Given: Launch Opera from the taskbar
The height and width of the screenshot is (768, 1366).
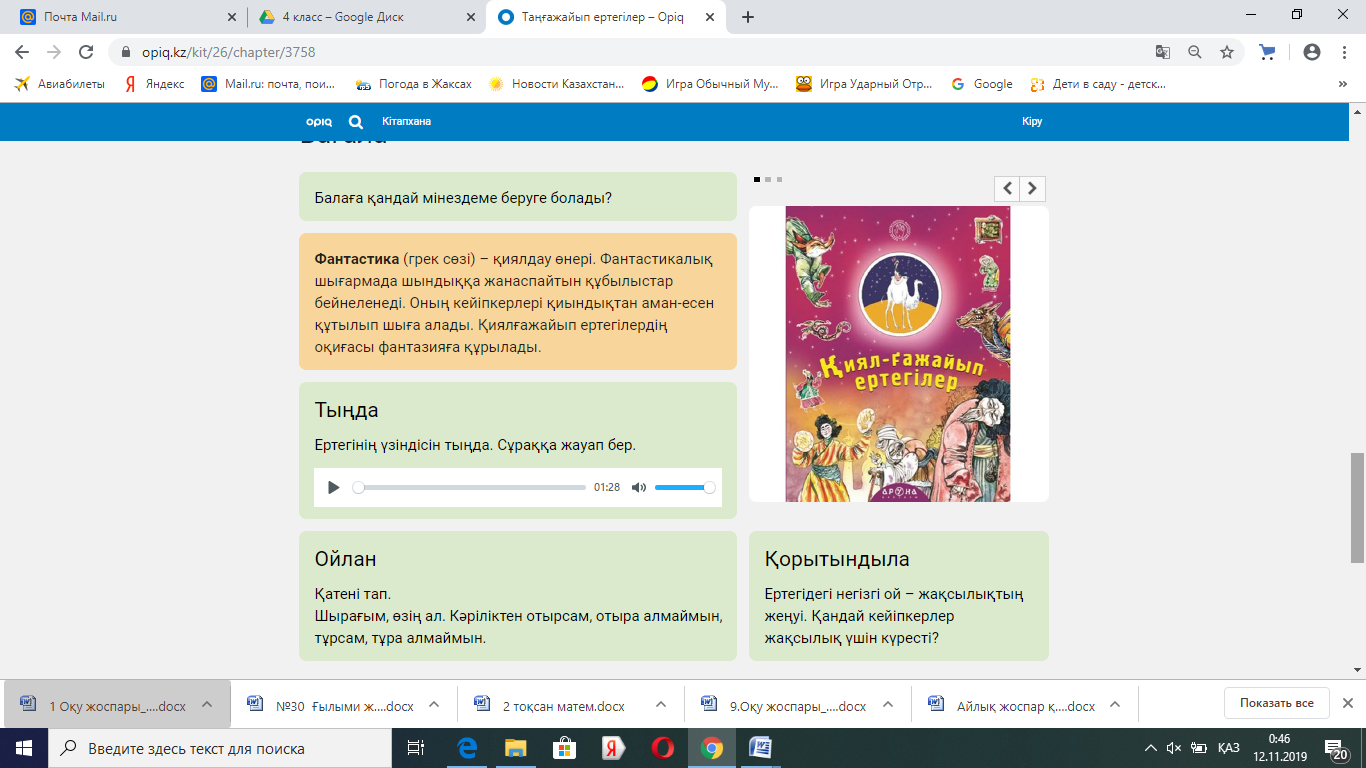Looking at the screenshot, I should pyautogui.click(x=662, y=748).
